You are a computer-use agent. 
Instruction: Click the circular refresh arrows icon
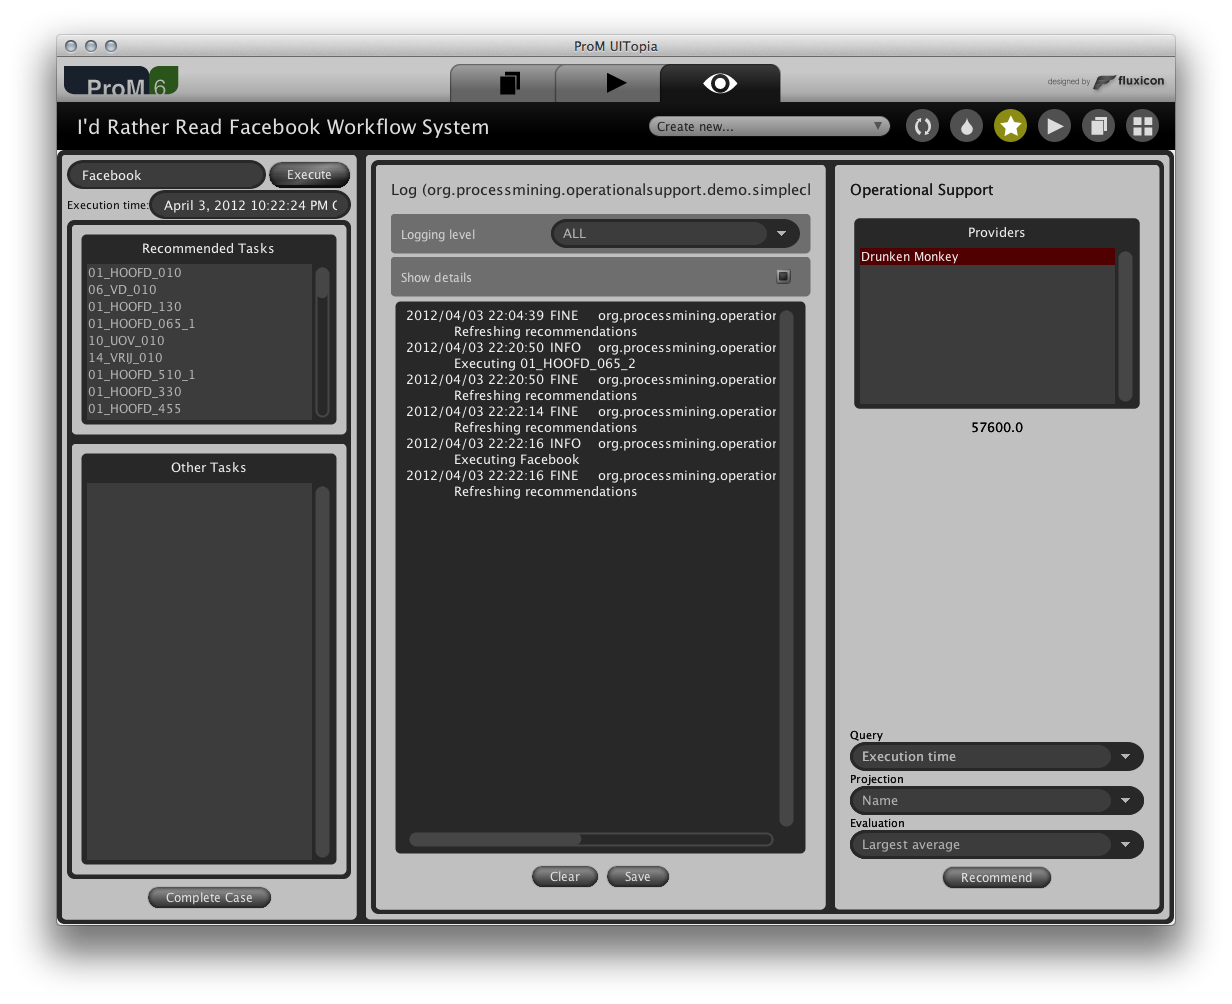tap(922, 126)
